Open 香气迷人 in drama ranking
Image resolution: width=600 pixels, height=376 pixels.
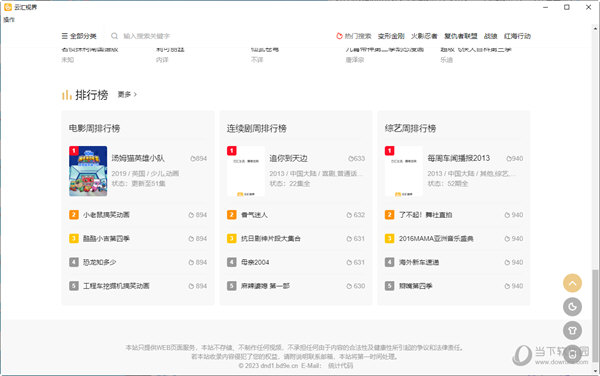(x=254, y=215)
